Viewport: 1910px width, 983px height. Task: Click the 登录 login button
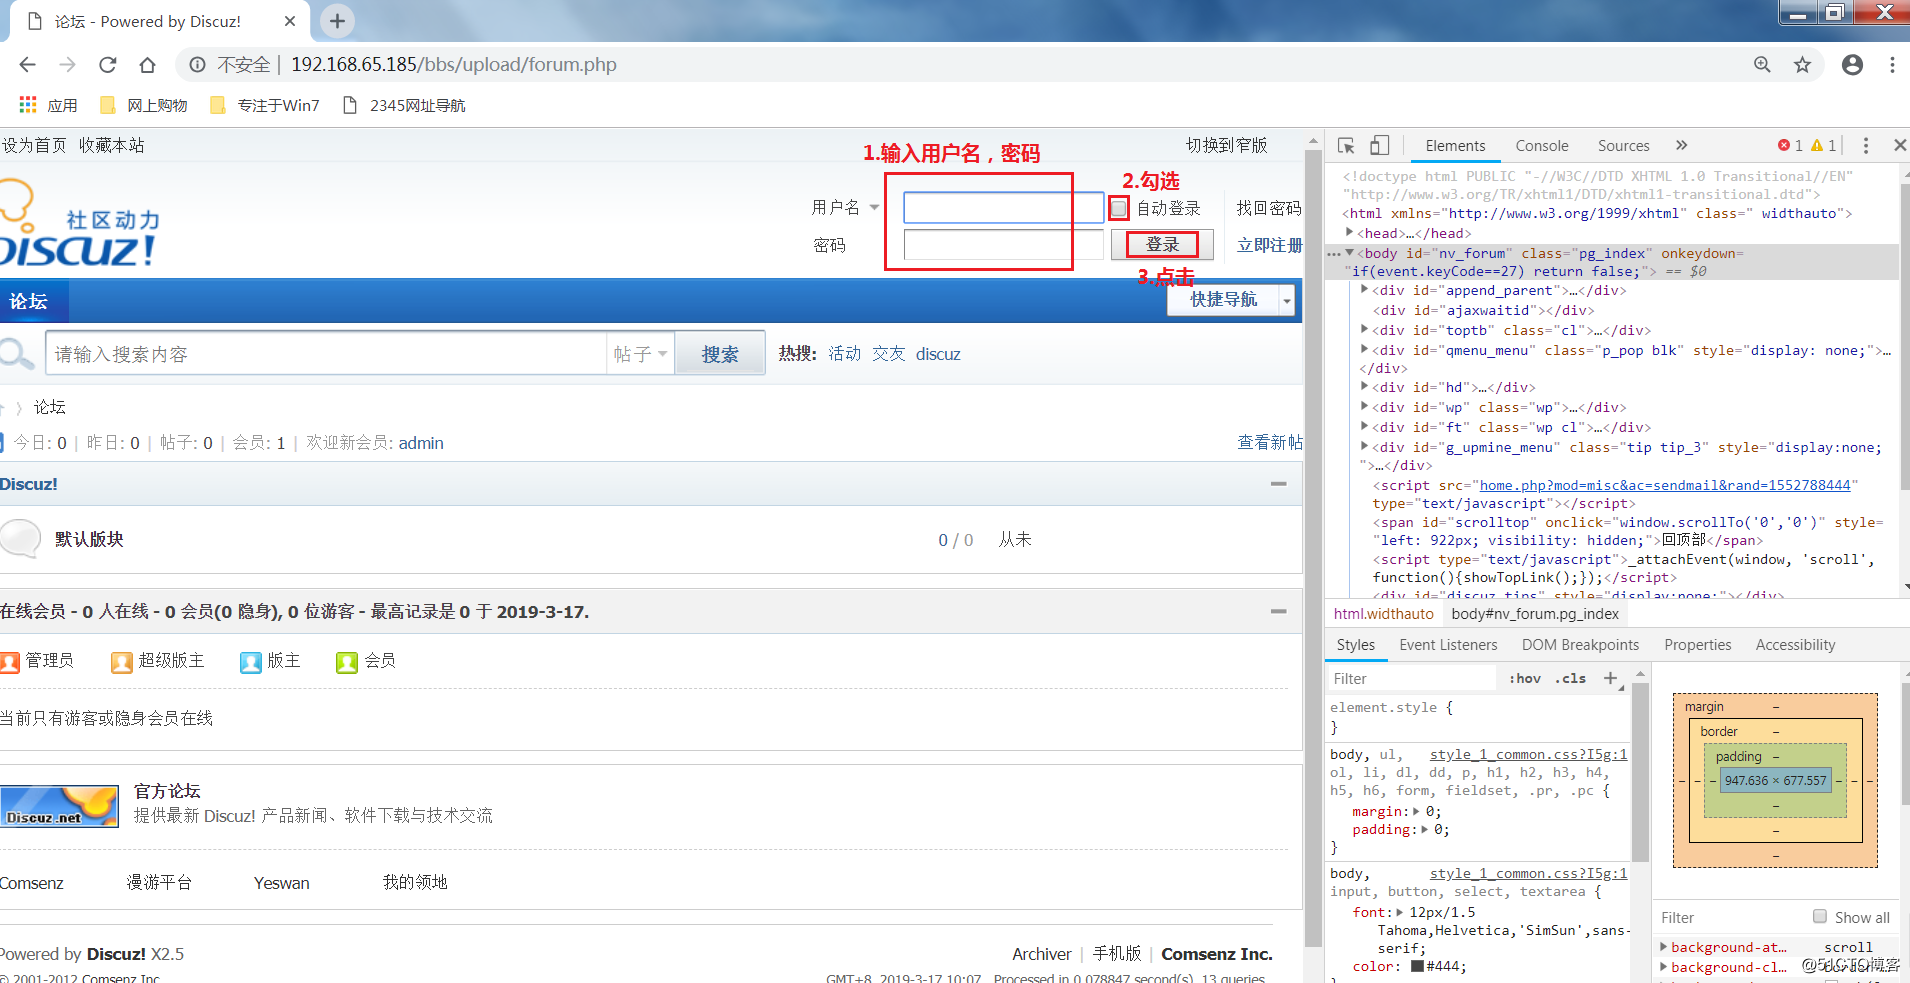[1162, 245]
